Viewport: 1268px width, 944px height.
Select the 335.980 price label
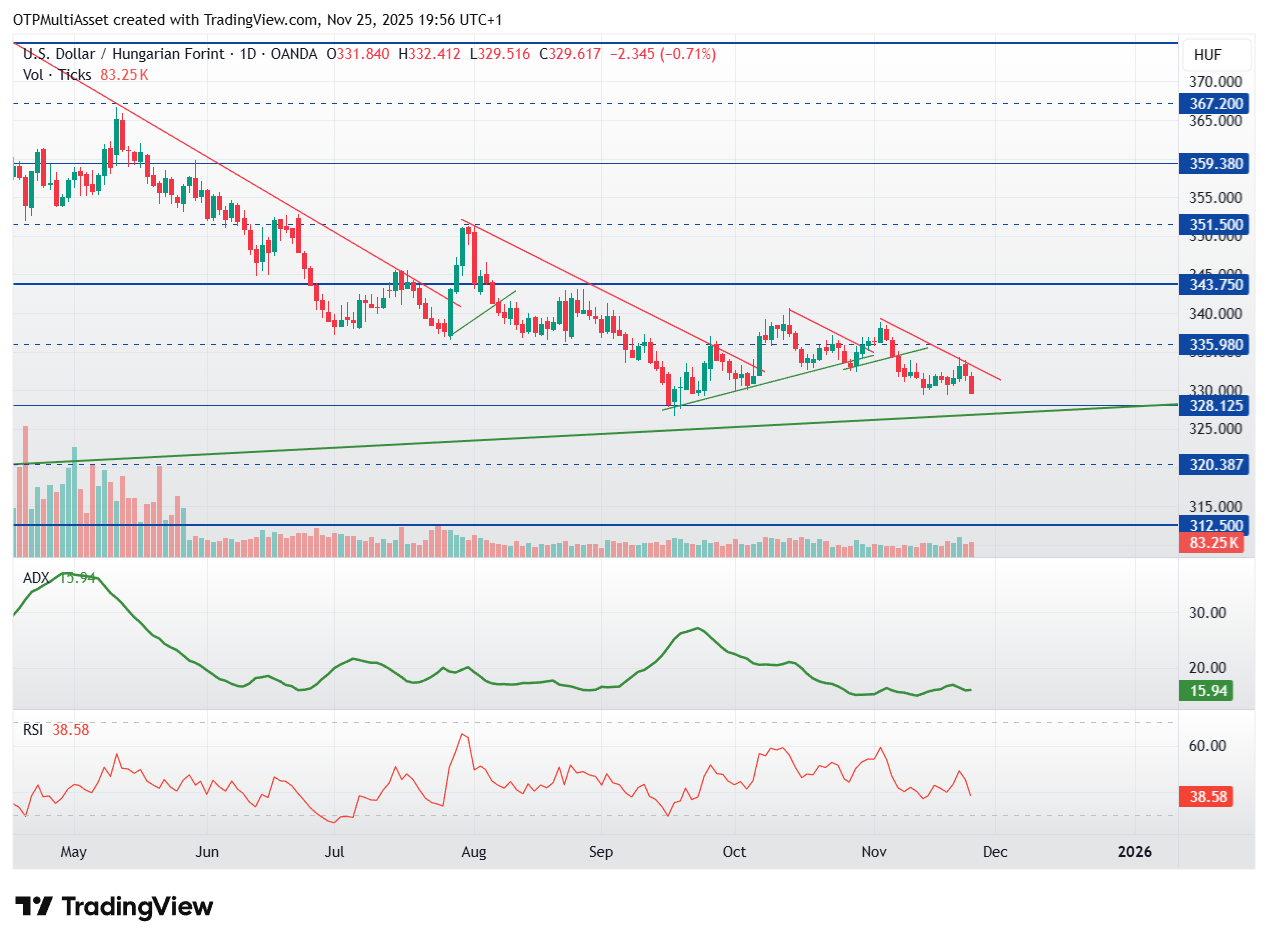tap(1215, 345)
